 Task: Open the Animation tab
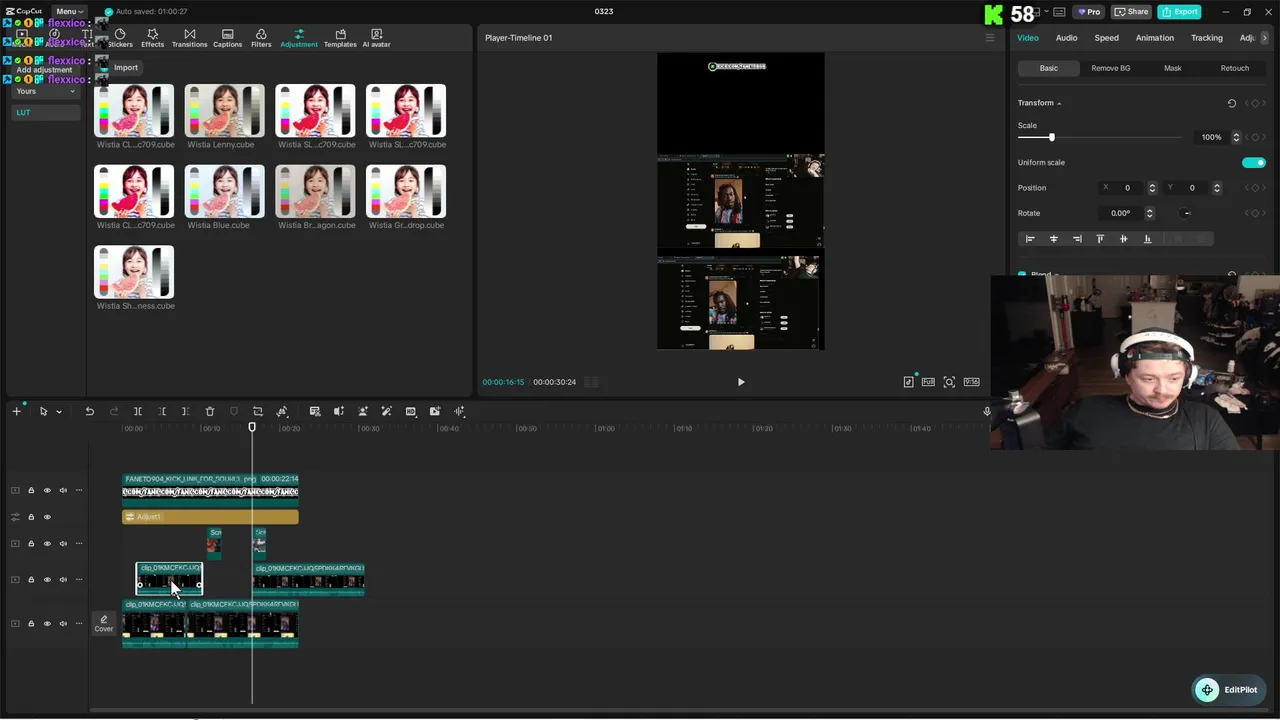coord(1154,38)
